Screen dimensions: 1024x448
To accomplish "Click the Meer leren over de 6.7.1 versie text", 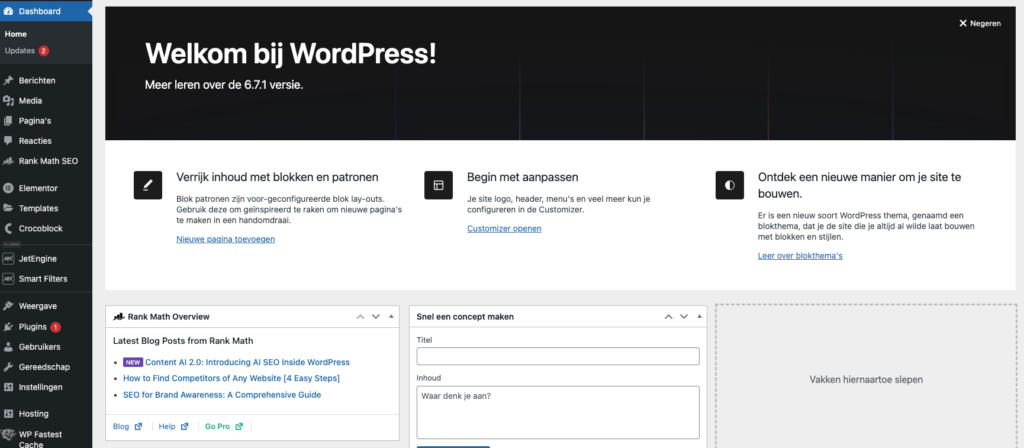I will tap(224, 85).
